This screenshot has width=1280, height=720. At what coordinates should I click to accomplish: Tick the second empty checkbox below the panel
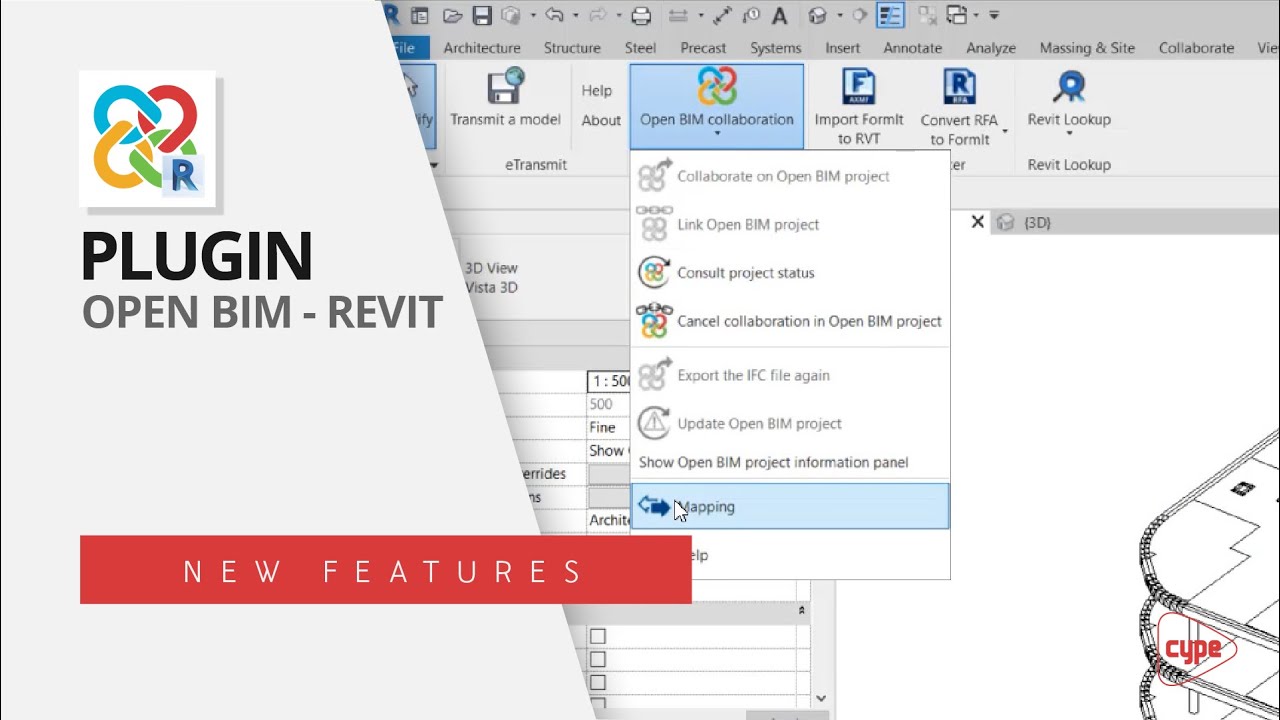click(597, 659)
